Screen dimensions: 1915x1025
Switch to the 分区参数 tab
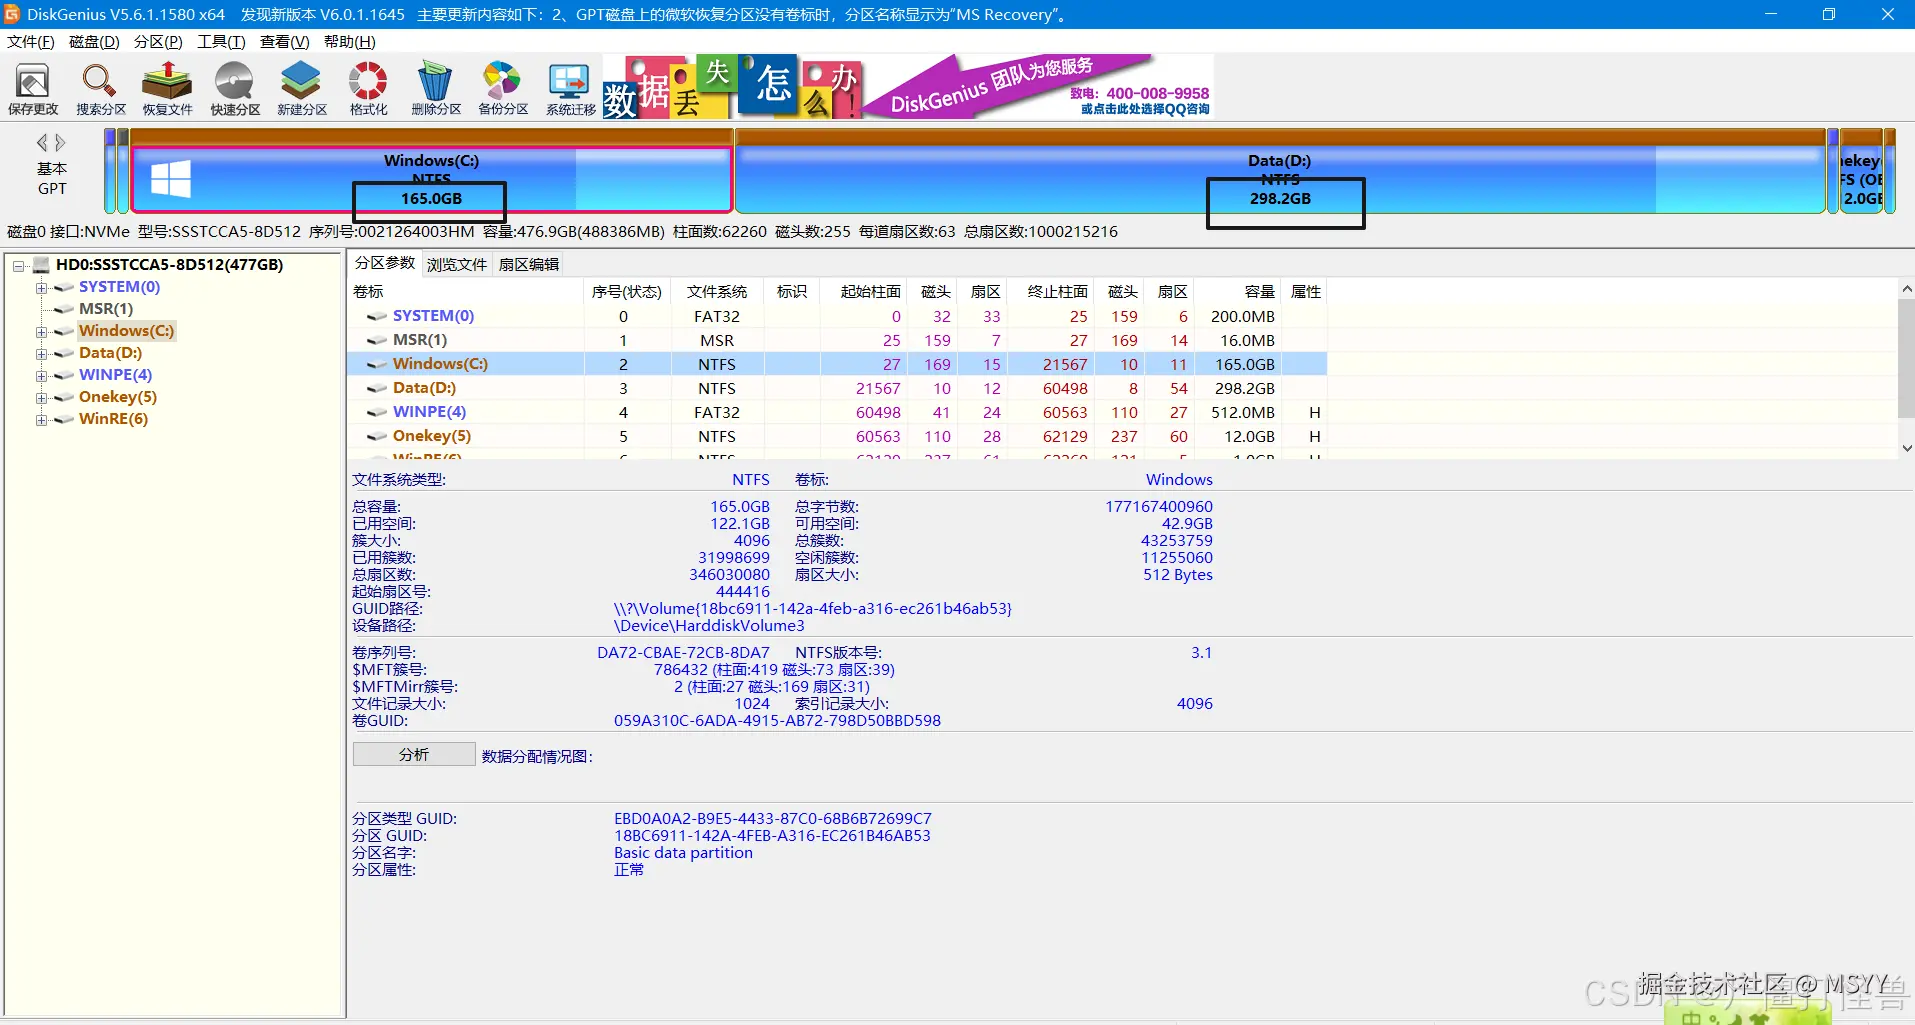click(385, 263)
